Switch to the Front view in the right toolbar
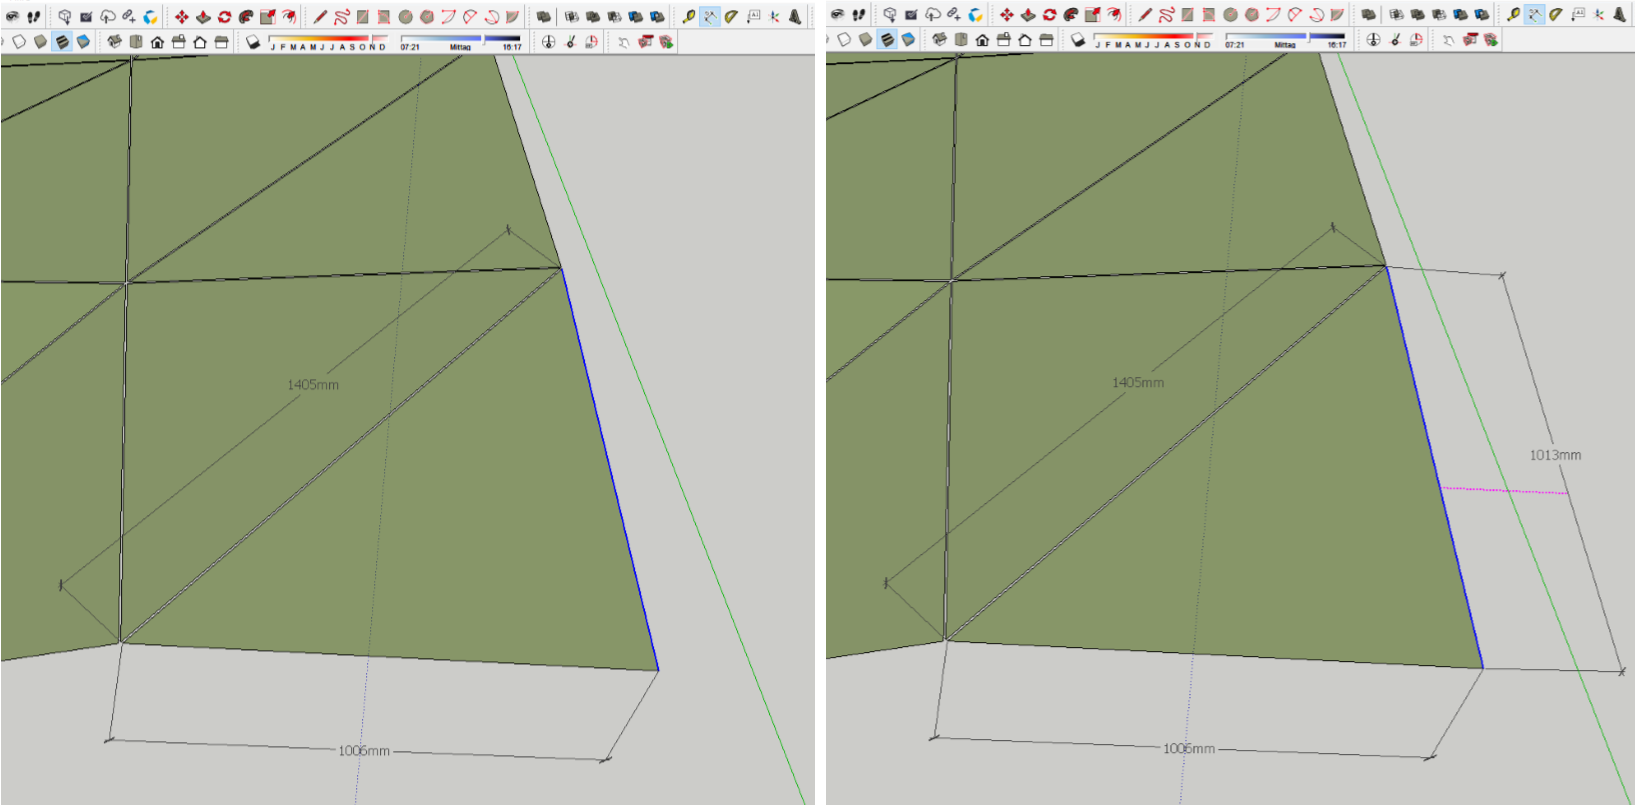 point(982,40)
